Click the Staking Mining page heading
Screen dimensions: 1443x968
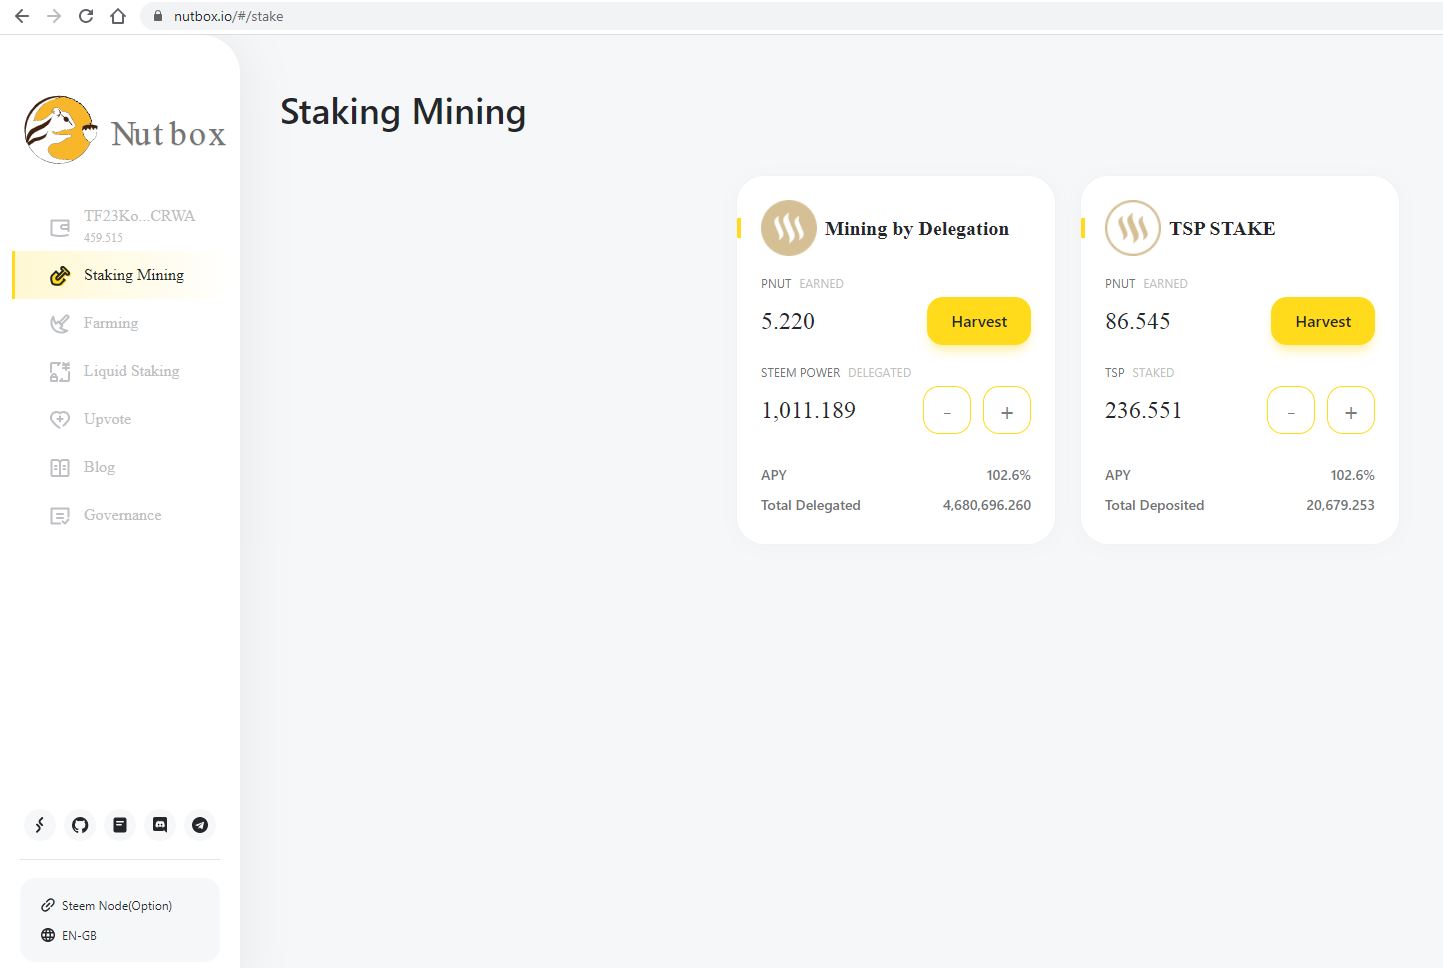point(403,112)
